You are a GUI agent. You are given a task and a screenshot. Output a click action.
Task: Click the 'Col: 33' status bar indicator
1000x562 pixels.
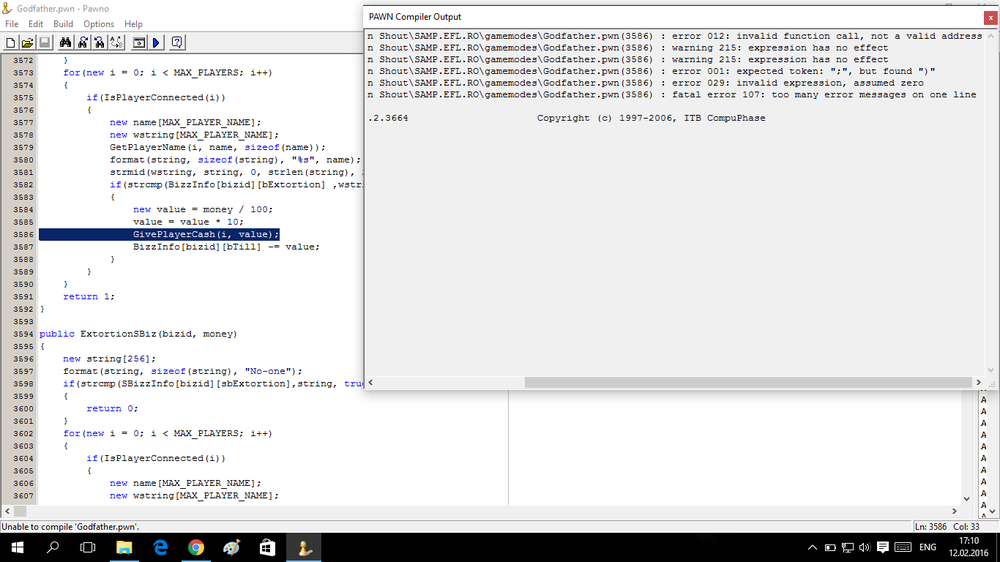pos(966,527)
